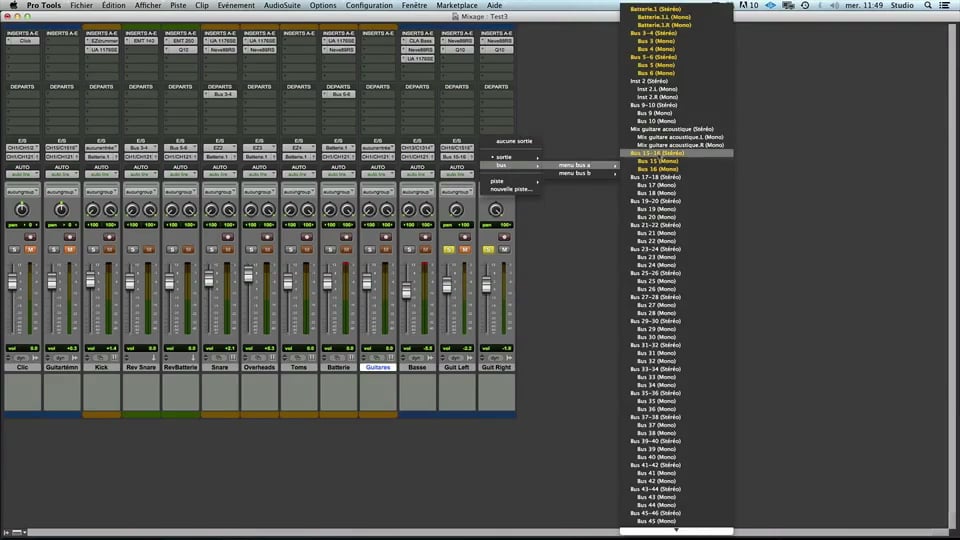Turn the Clic track pan knob
This screenshot has height=540, width=960.
(22, 210)
